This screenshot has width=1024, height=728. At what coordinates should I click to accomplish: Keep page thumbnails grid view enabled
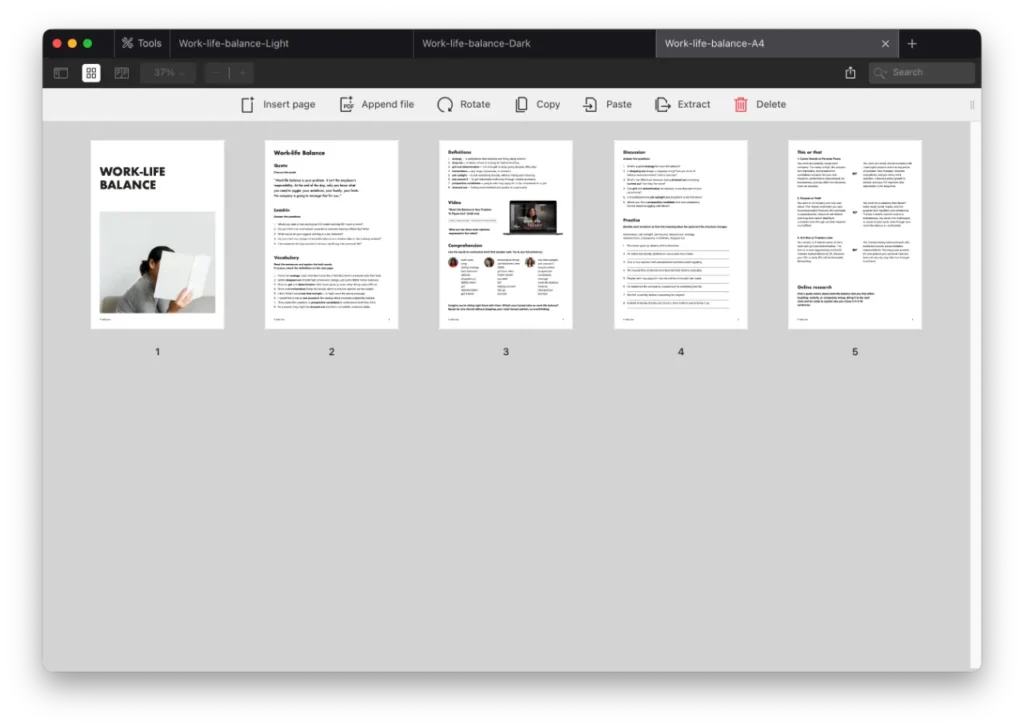[x=91, y=73]
